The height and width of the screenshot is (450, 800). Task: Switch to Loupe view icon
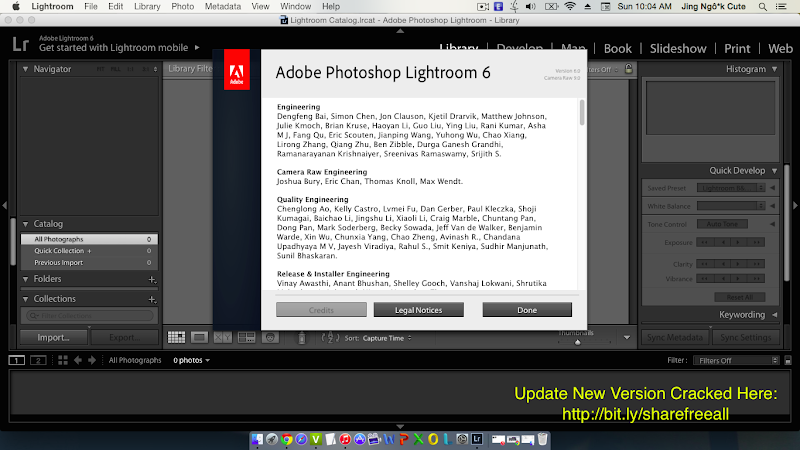click(x=199, y=337)
